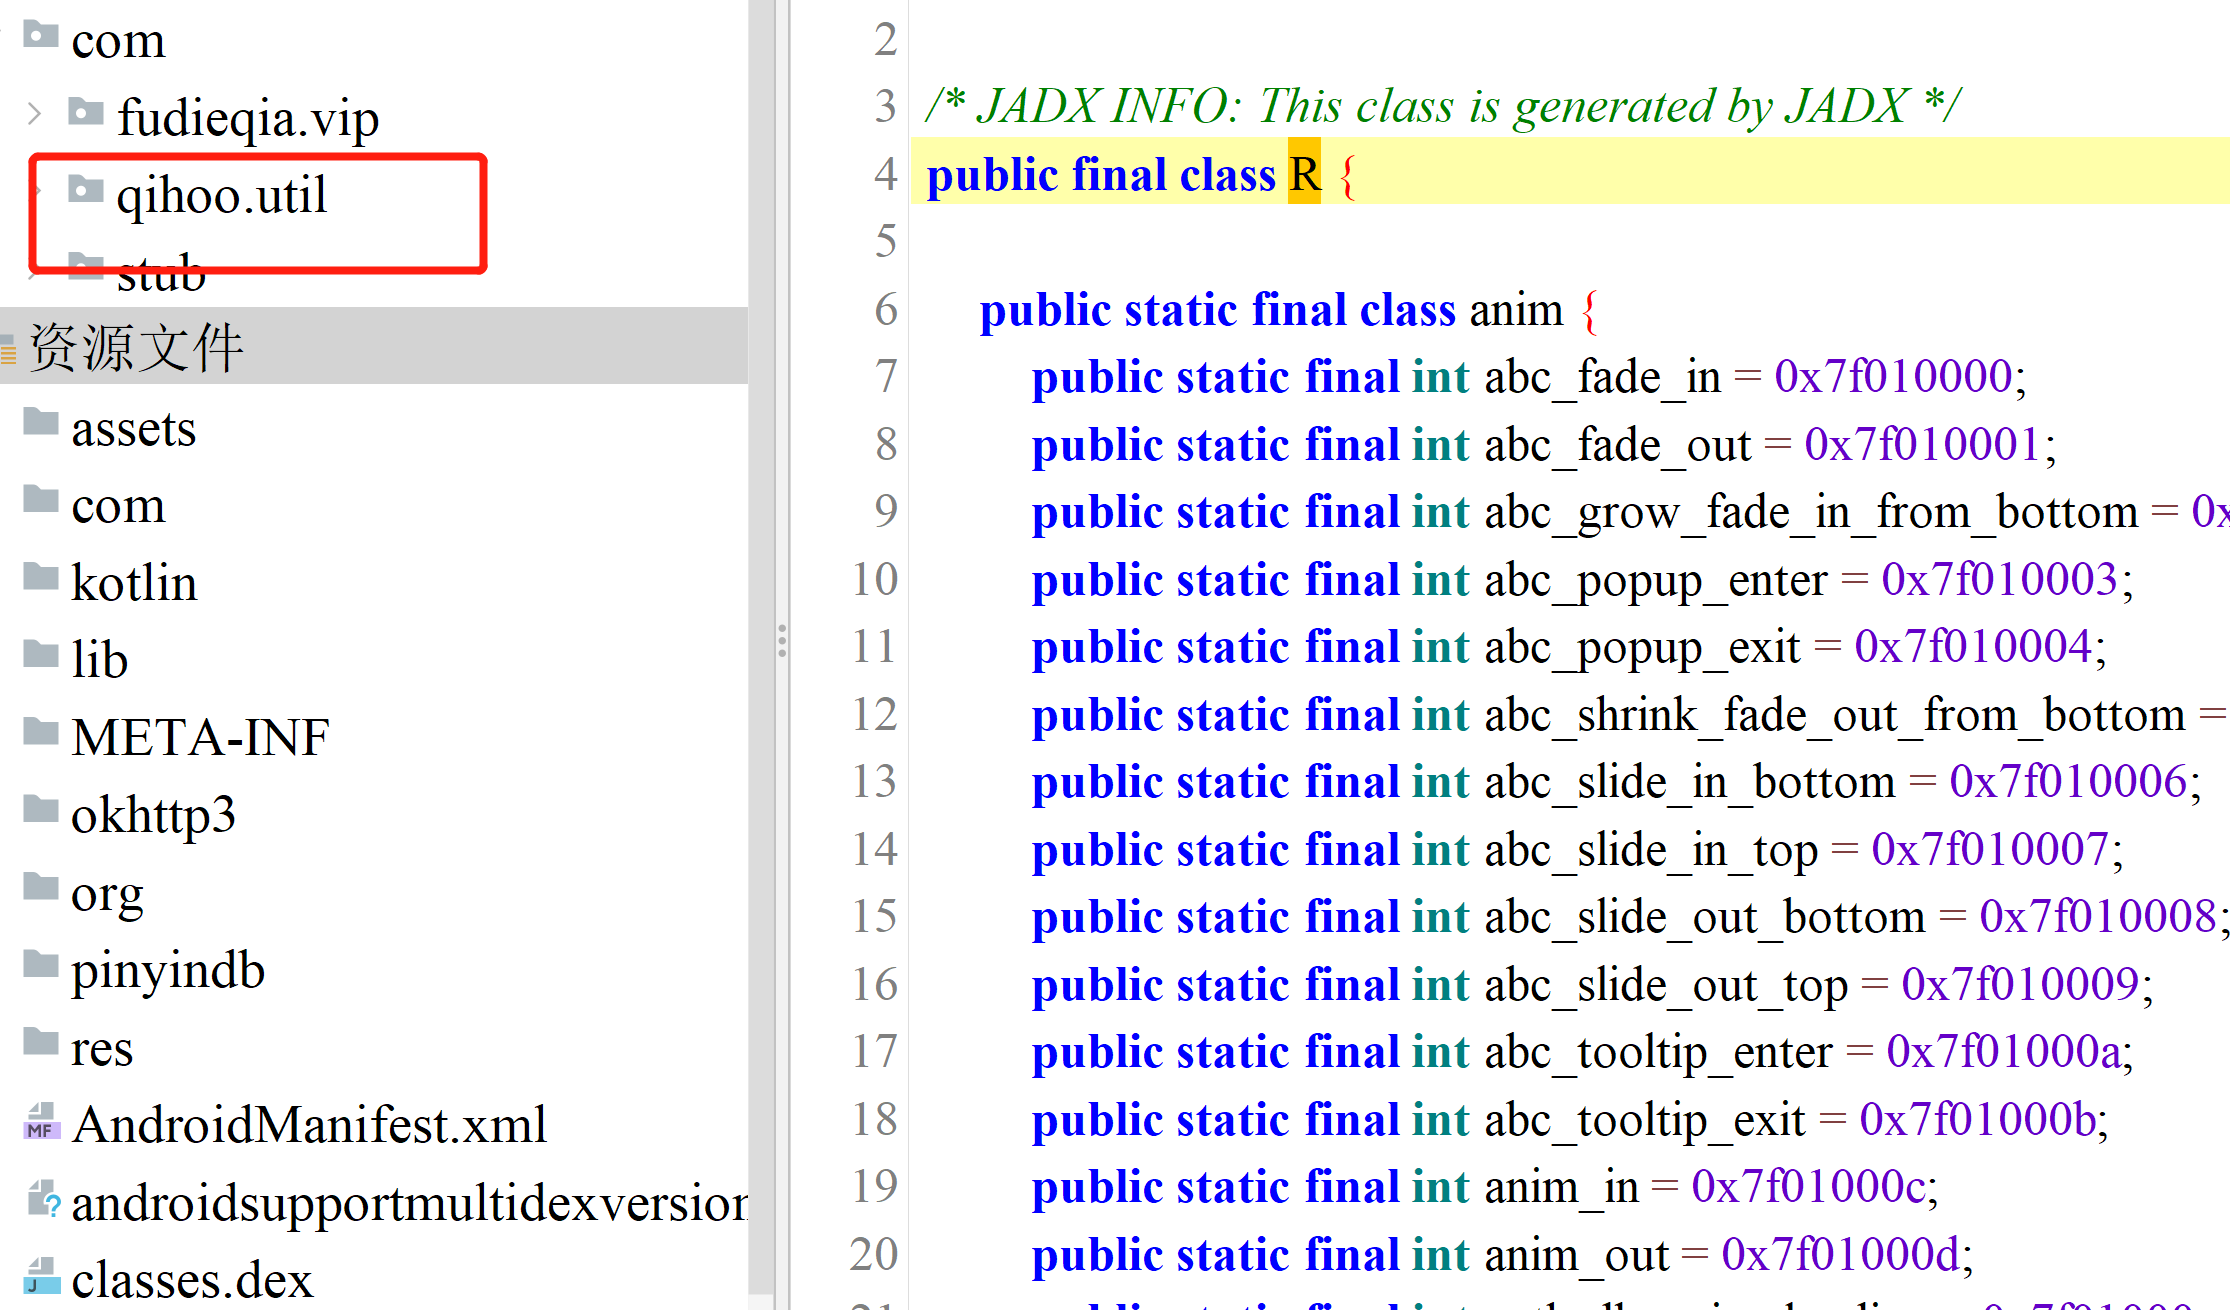Click the androidsupportmultidexversion unknown-file icon
Viewport: 2230px width, 1310px height.
pos(43,1198)
